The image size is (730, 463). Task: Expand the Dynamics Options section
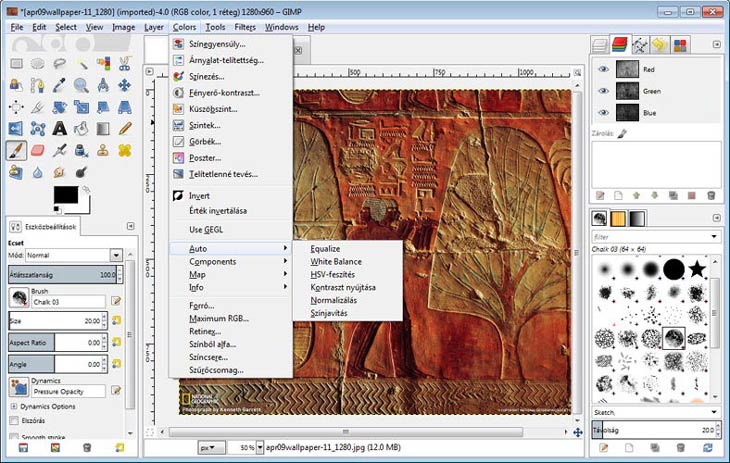point(14,406)
